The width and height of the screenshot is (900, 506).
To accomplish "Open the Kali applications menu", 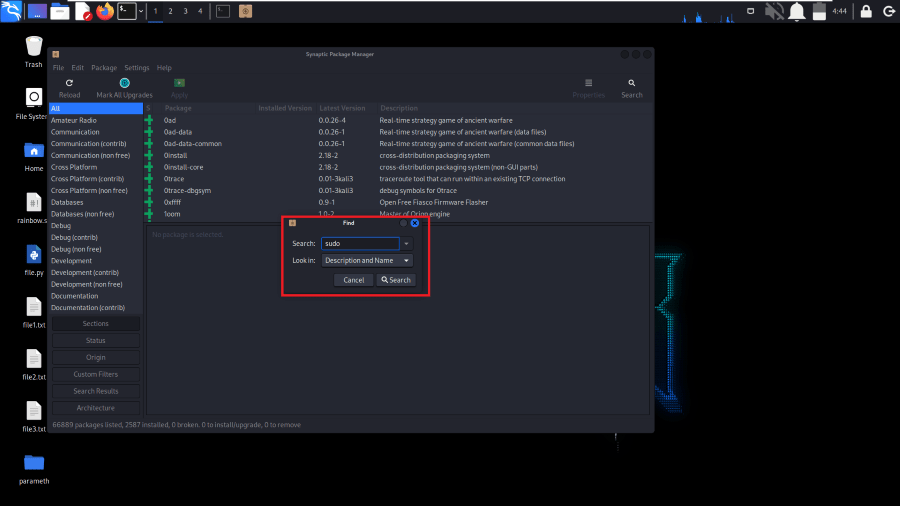I will point(11,11).
